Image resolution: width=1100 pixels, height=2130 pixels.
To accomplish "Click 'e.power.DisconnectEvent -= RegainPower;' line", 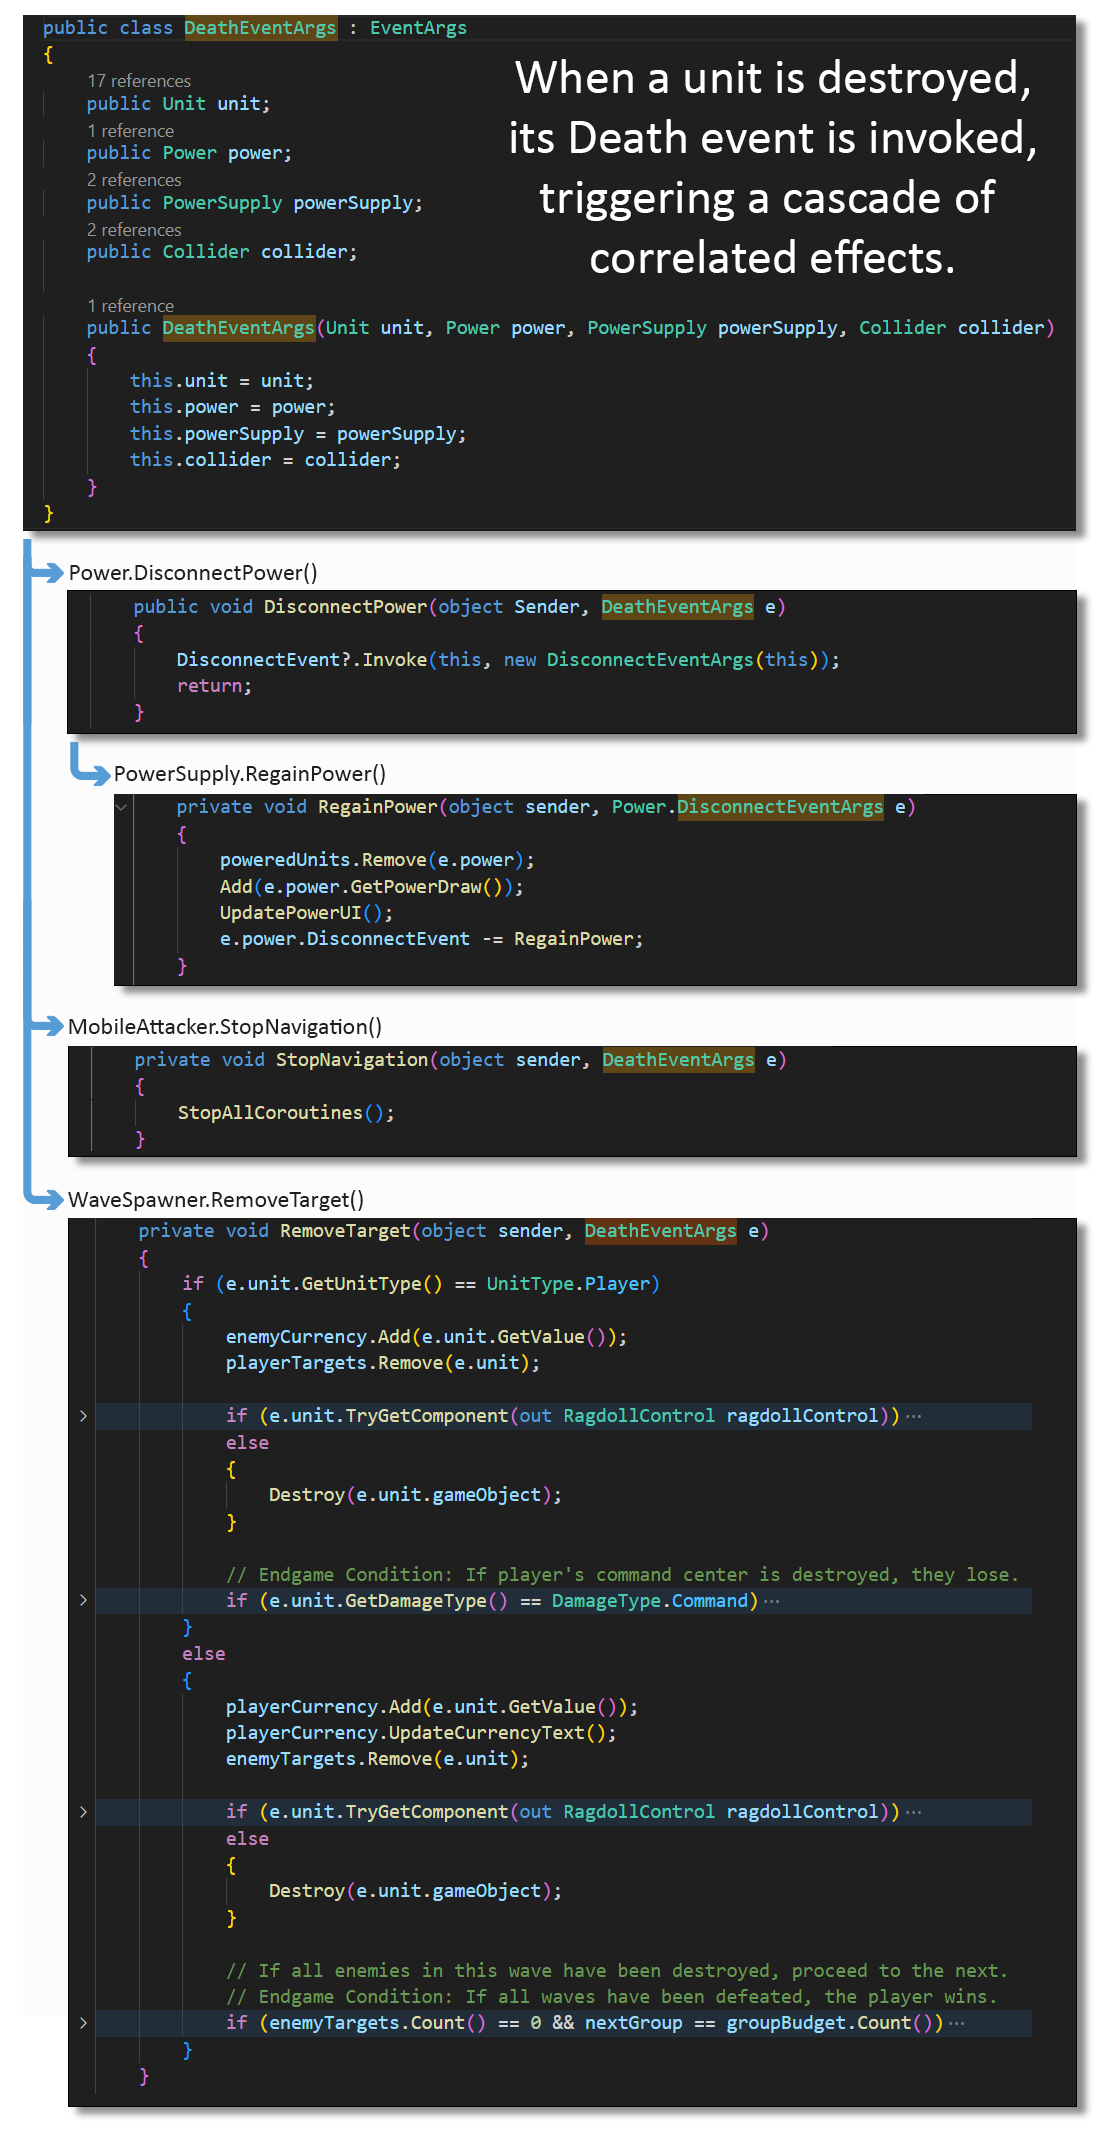I will coord(431,939).
